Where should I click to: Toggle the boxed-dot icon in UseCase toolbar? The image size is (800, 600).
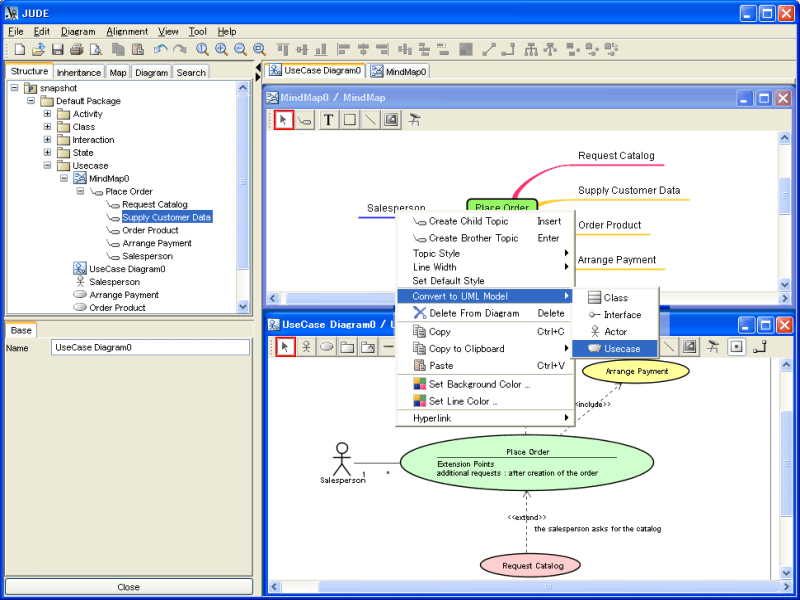click(x=736, y=347)
